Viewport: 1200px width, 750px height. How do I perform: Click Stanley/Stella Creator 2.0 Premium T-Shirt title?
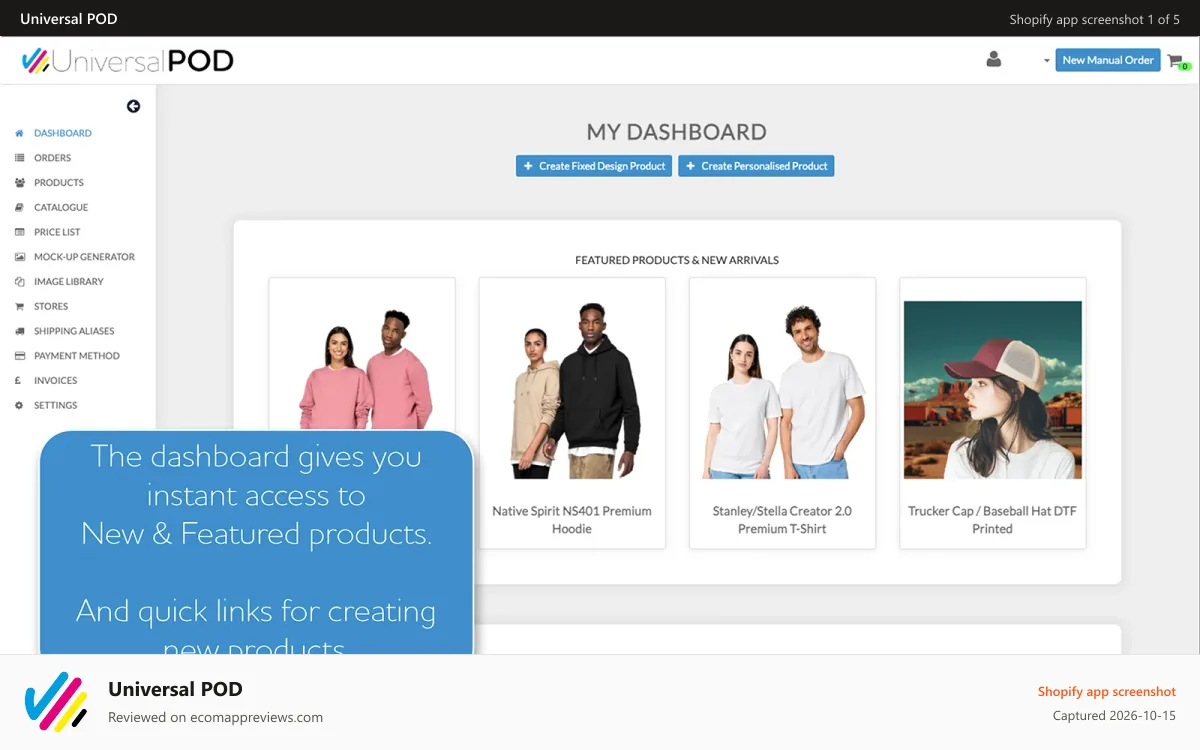click(x=782, y=520)
